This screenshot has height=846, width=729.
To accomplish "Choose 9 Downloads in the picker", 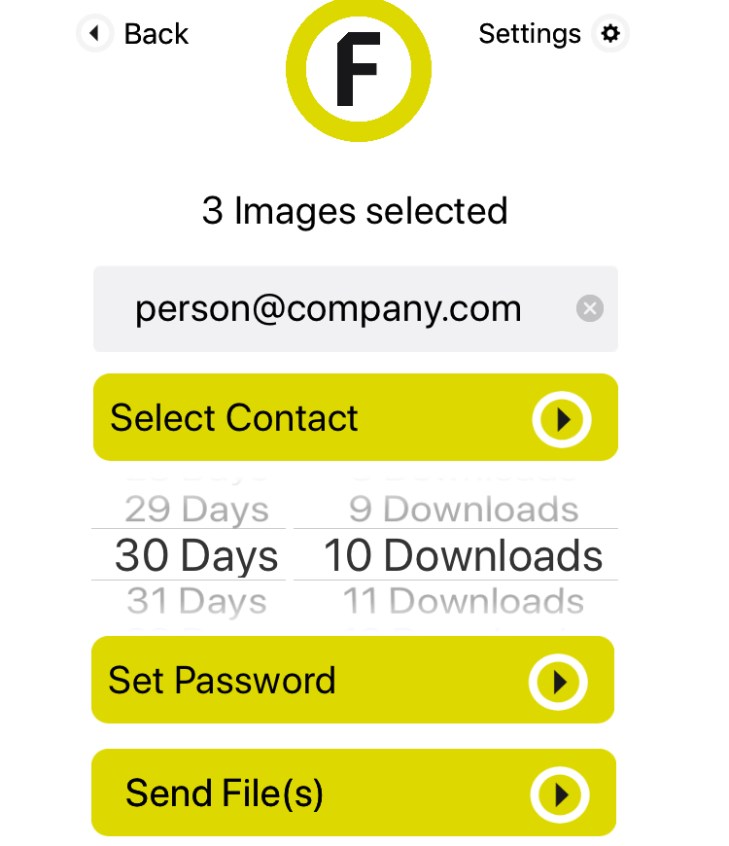I will (x=464, y=509).
